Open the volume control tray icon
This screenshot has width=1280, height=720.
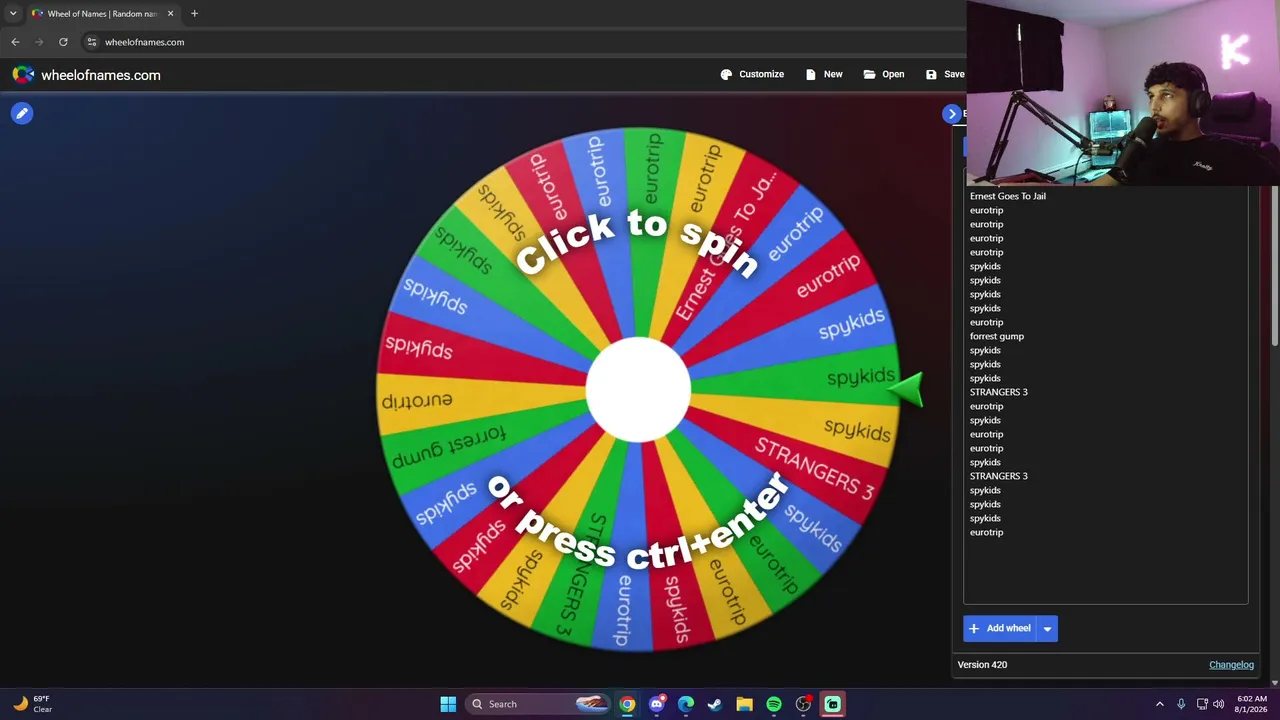pyautogui.click(x=1219, y=704)
